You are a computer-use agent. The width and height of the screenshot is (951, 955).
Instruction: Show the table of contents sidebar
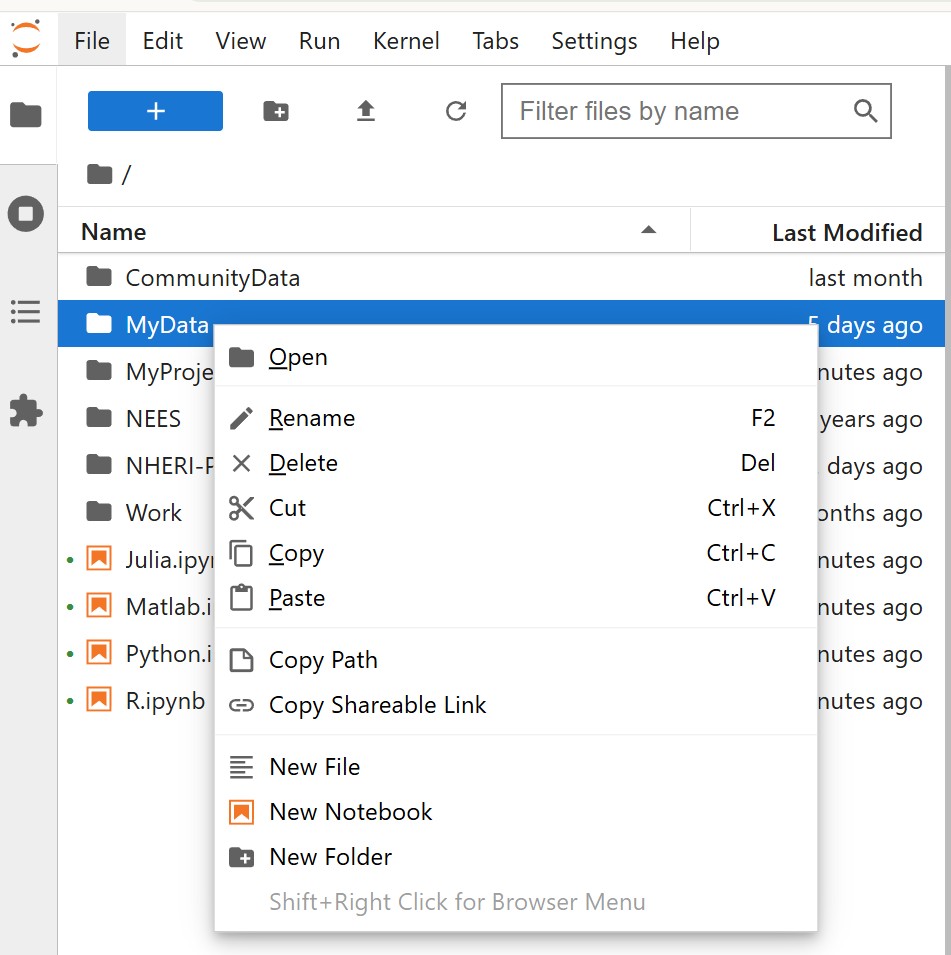[x=26, y=311]
